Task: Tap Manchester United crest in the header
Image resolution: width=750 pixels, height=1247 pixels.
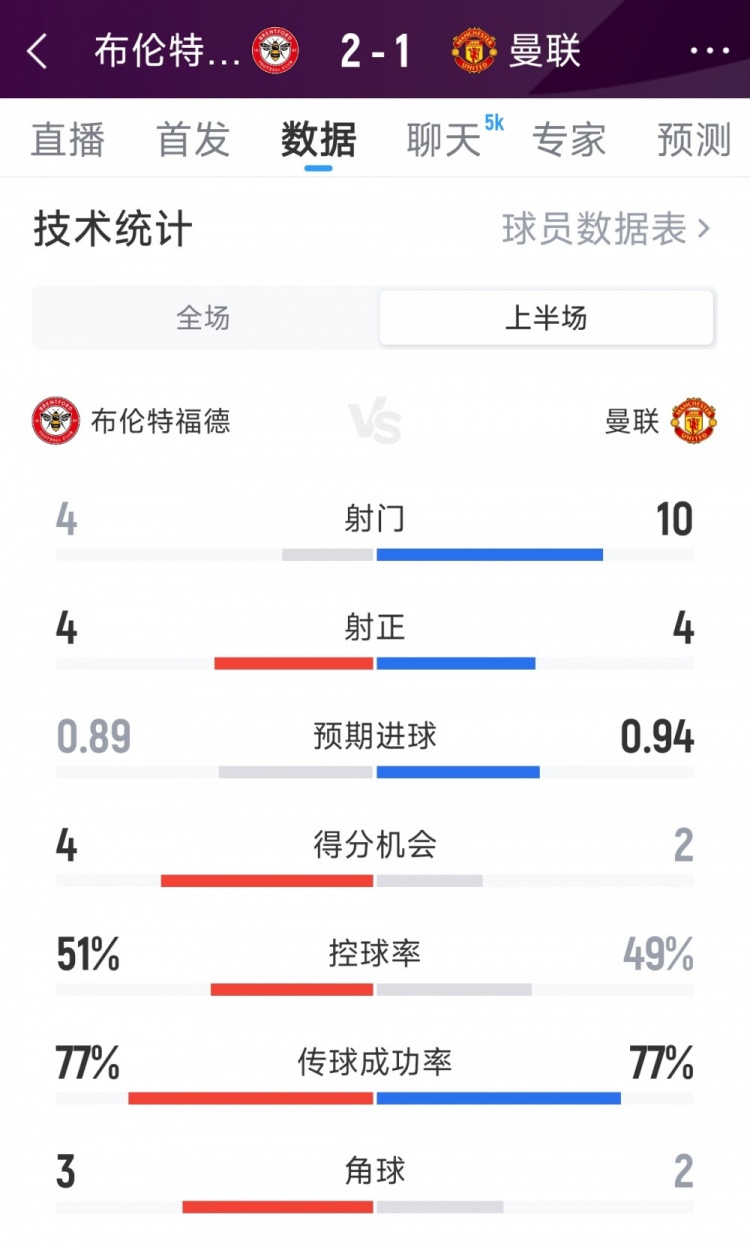Action: point(474,51)
